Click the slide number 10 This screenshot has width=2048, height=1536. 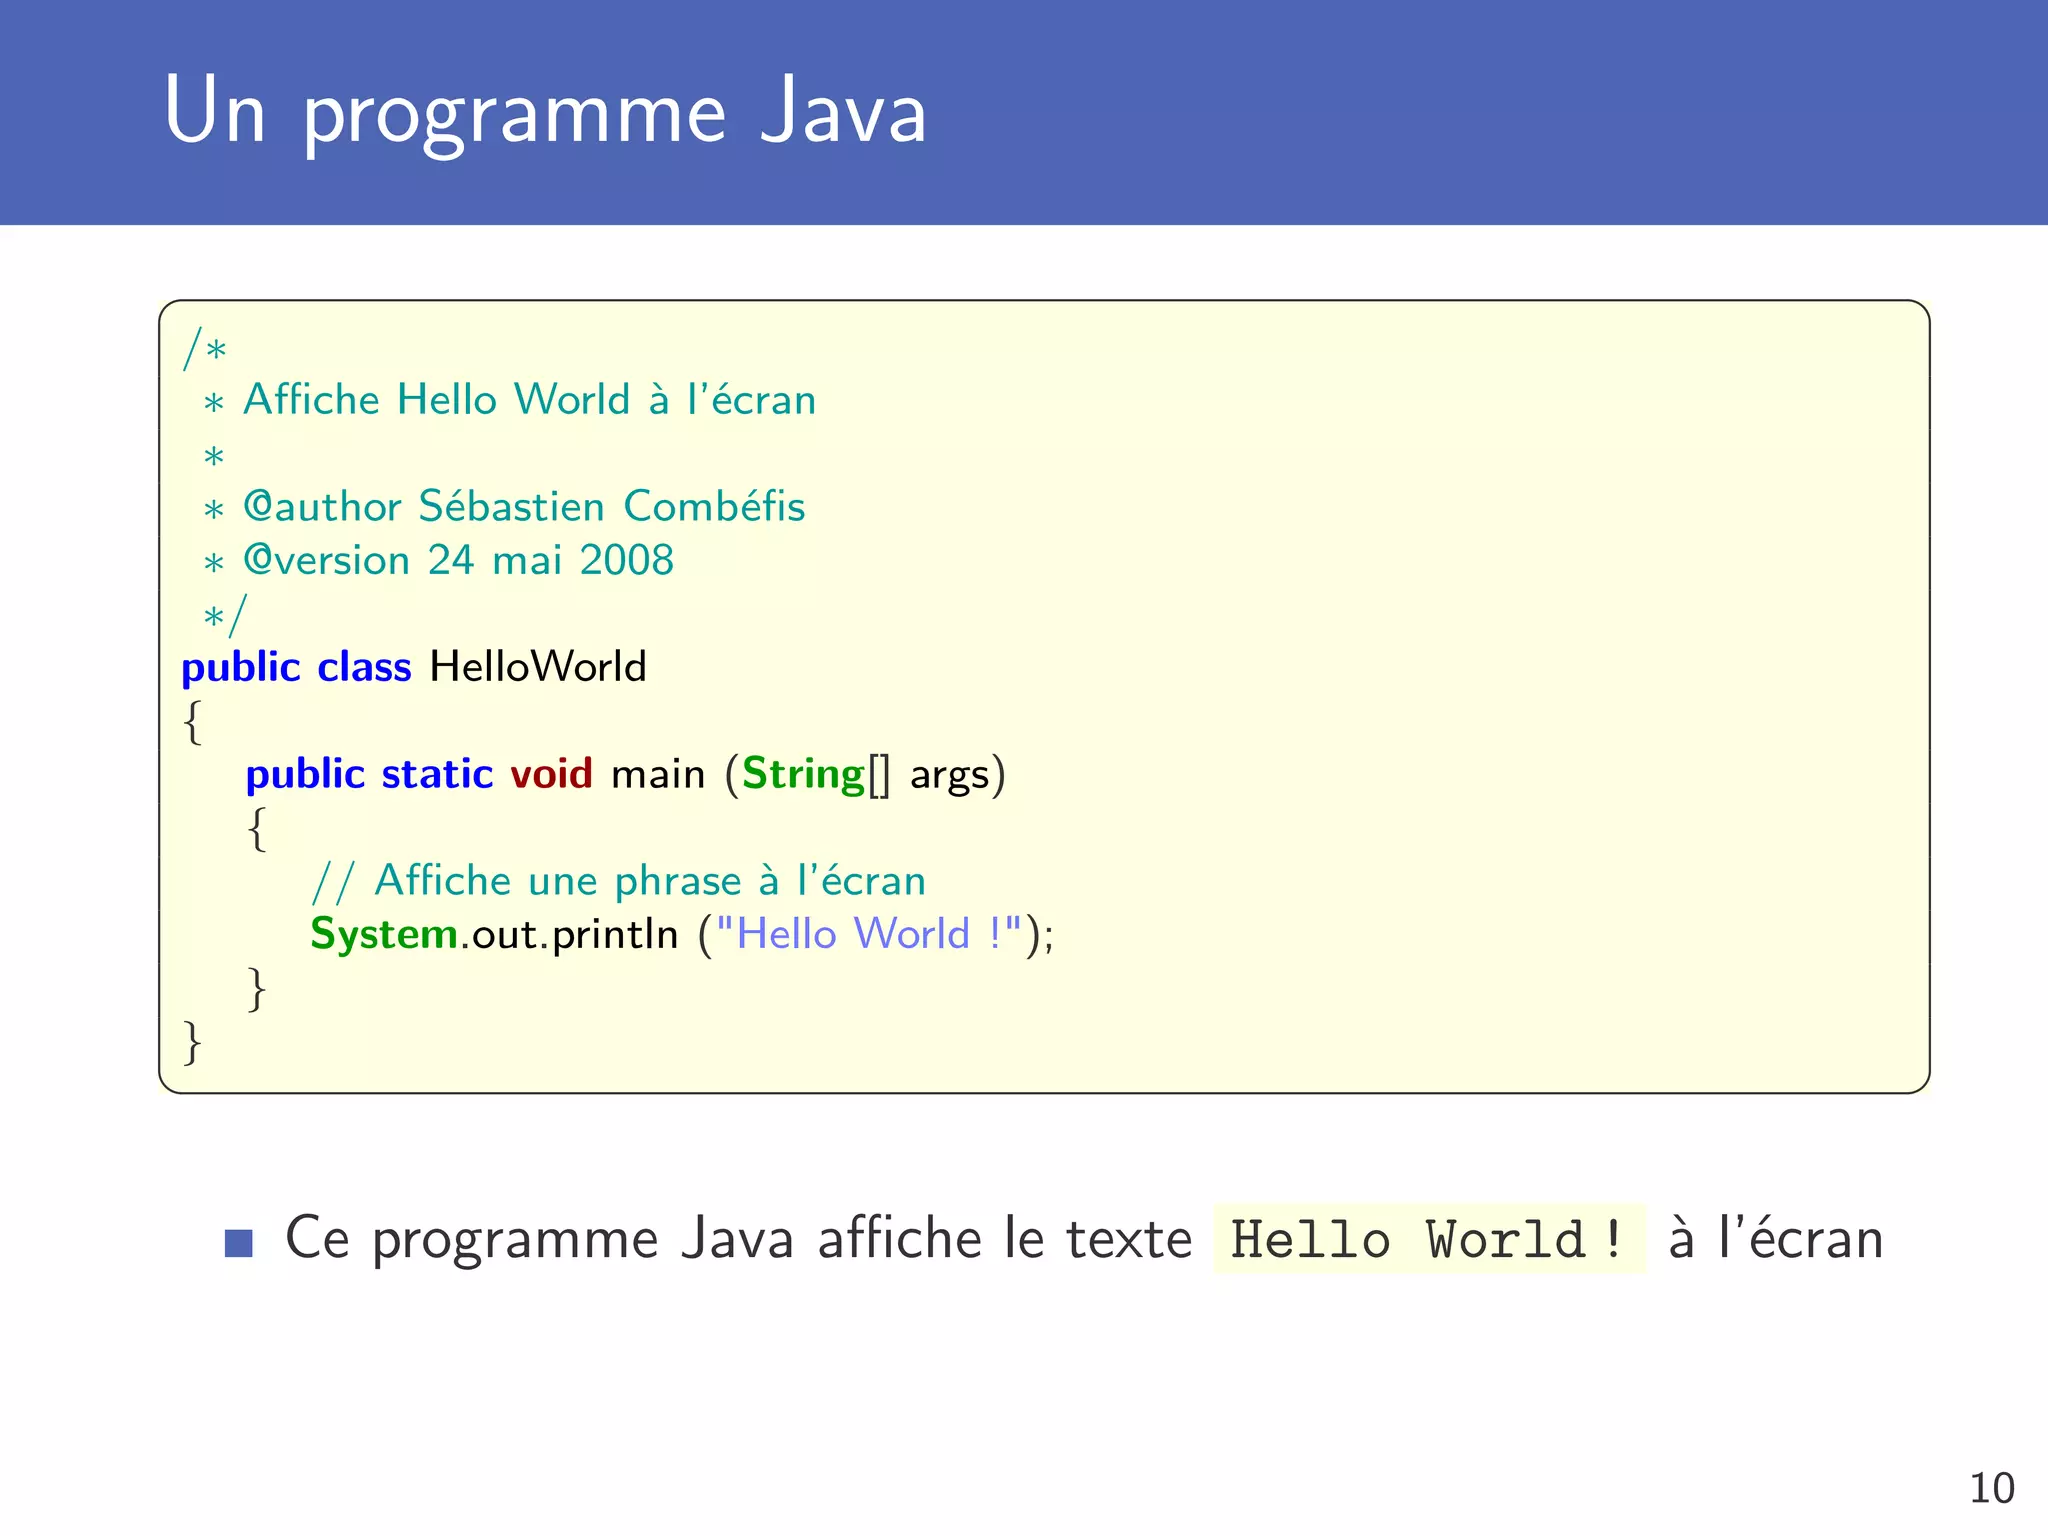(1991, 1488)
